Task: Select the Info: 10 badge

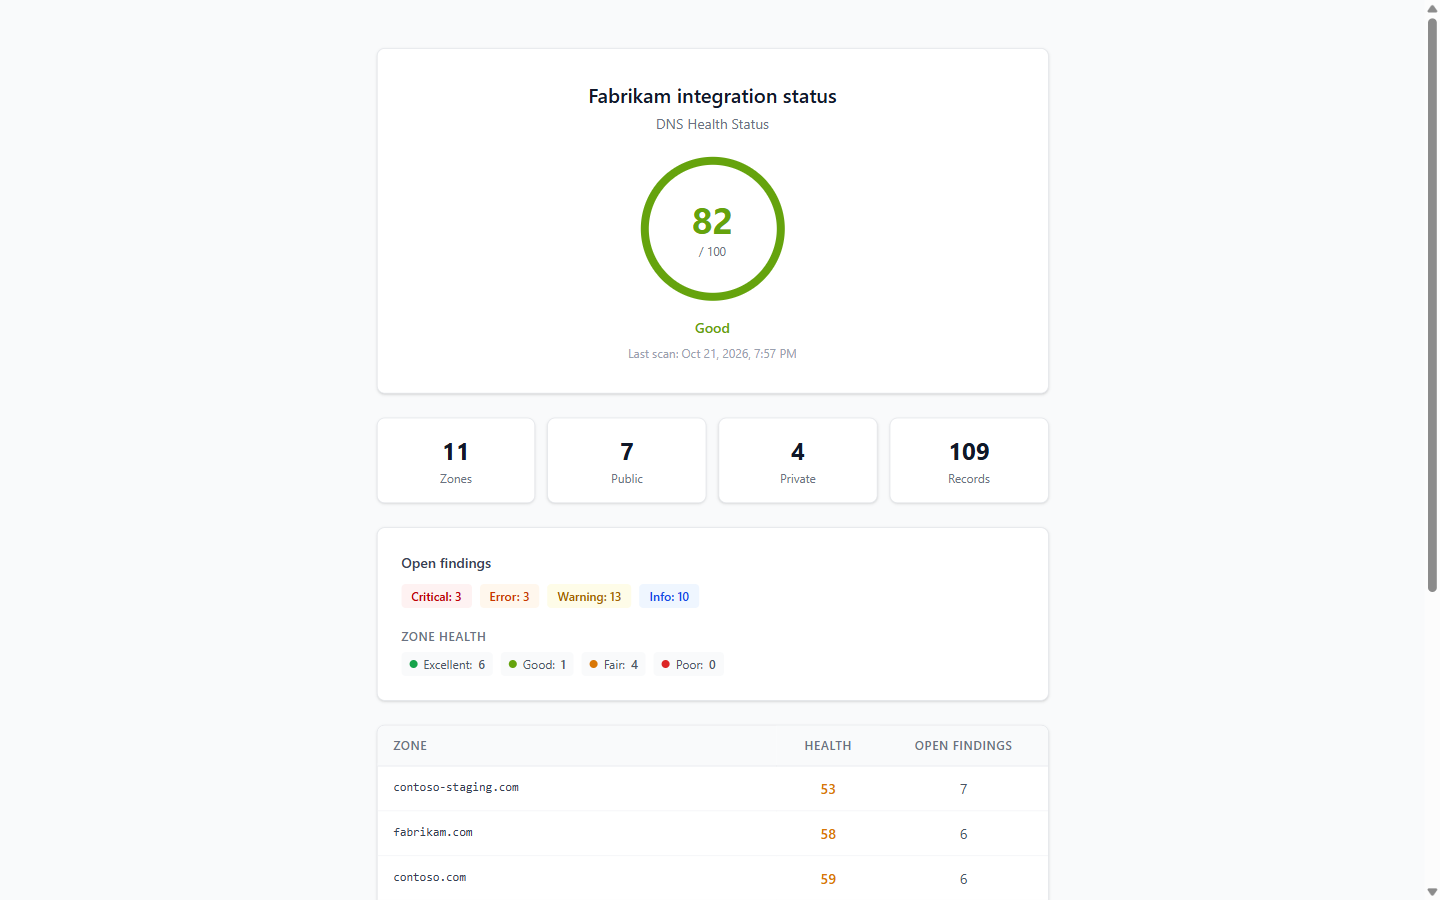Action: click(669, 597)
